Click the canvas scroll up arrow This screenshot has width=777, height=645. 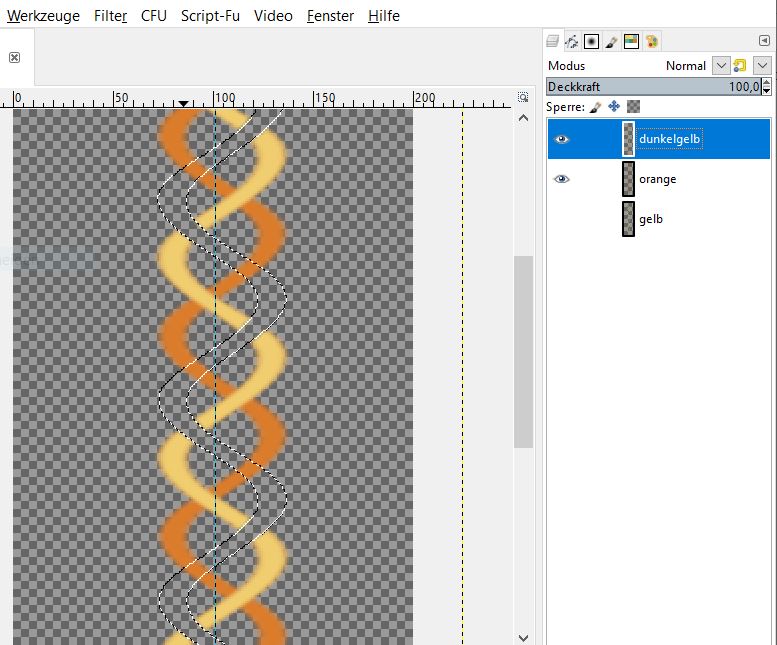(x=523, y=118)
